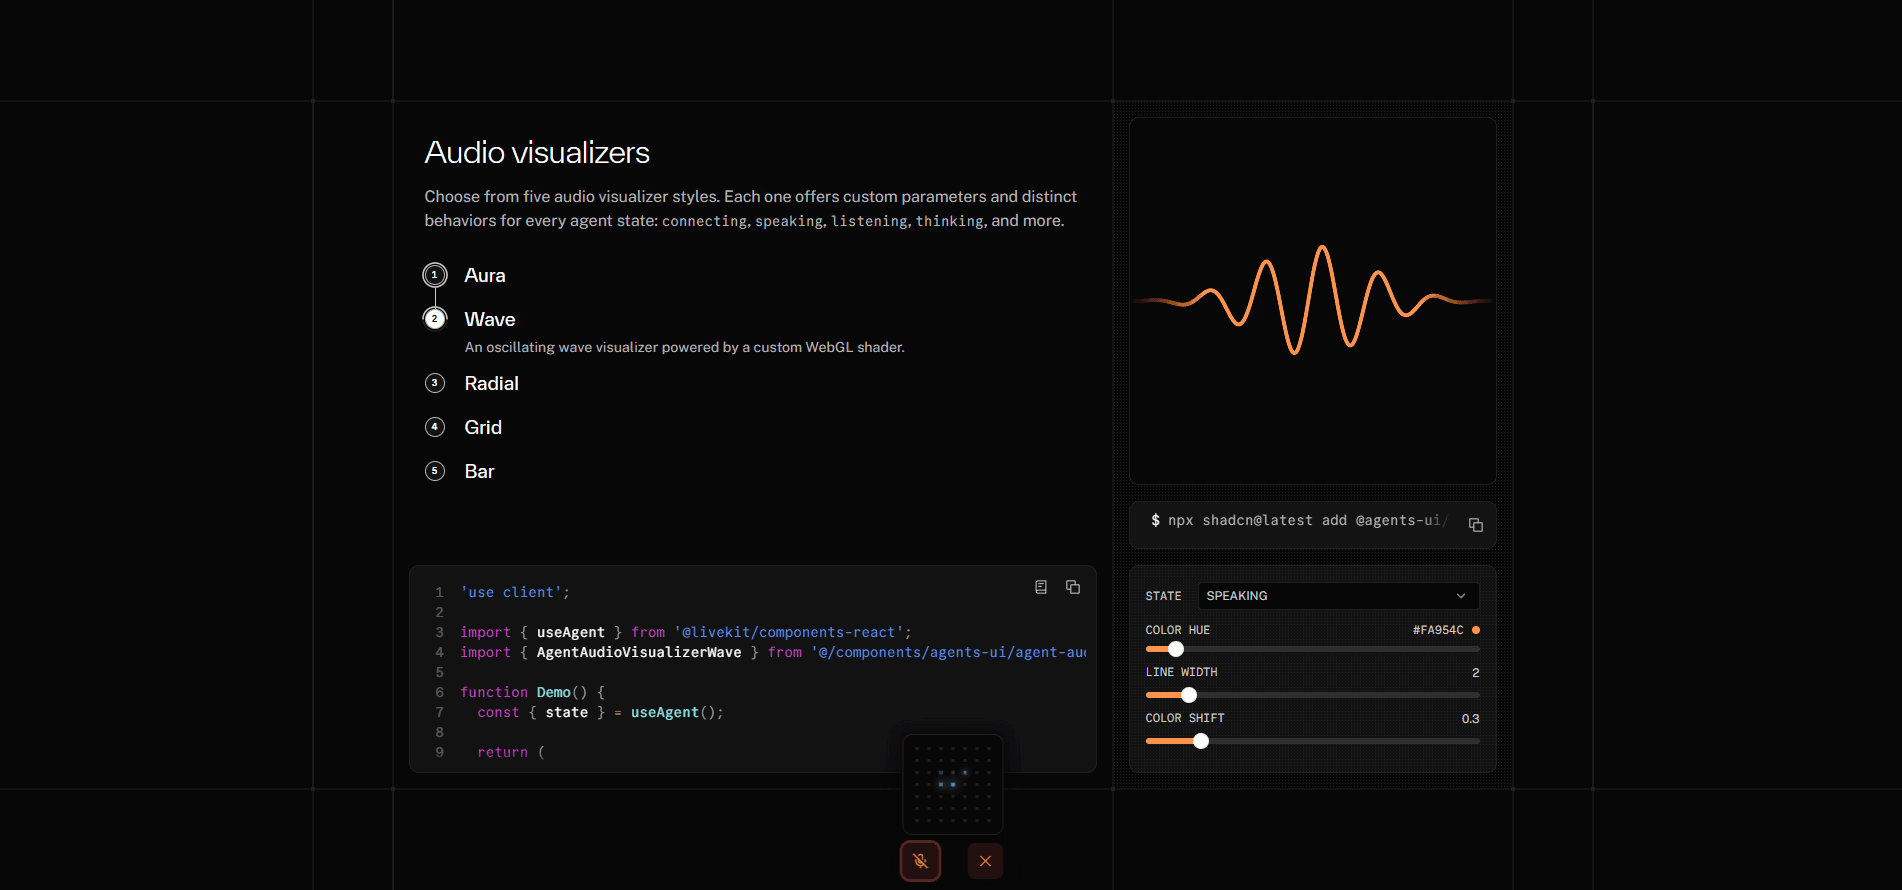Click the 'Audio visualizers' heading
The width and height of the screenshot is (1902, 890).
click(537, 153)
